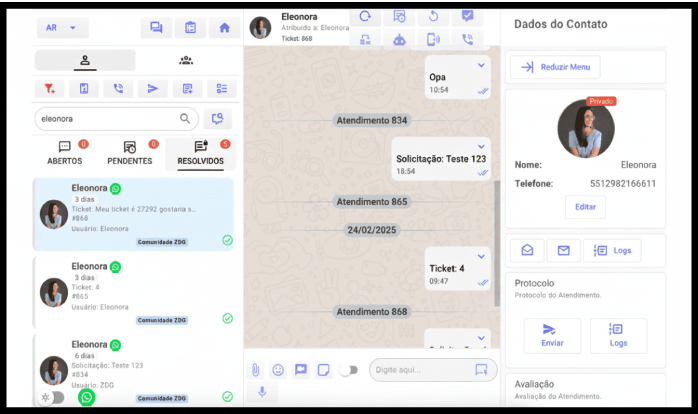Click the phone call icon in the chat header
This screenshot has width=698, height=414.
click(x=467, y=40)
